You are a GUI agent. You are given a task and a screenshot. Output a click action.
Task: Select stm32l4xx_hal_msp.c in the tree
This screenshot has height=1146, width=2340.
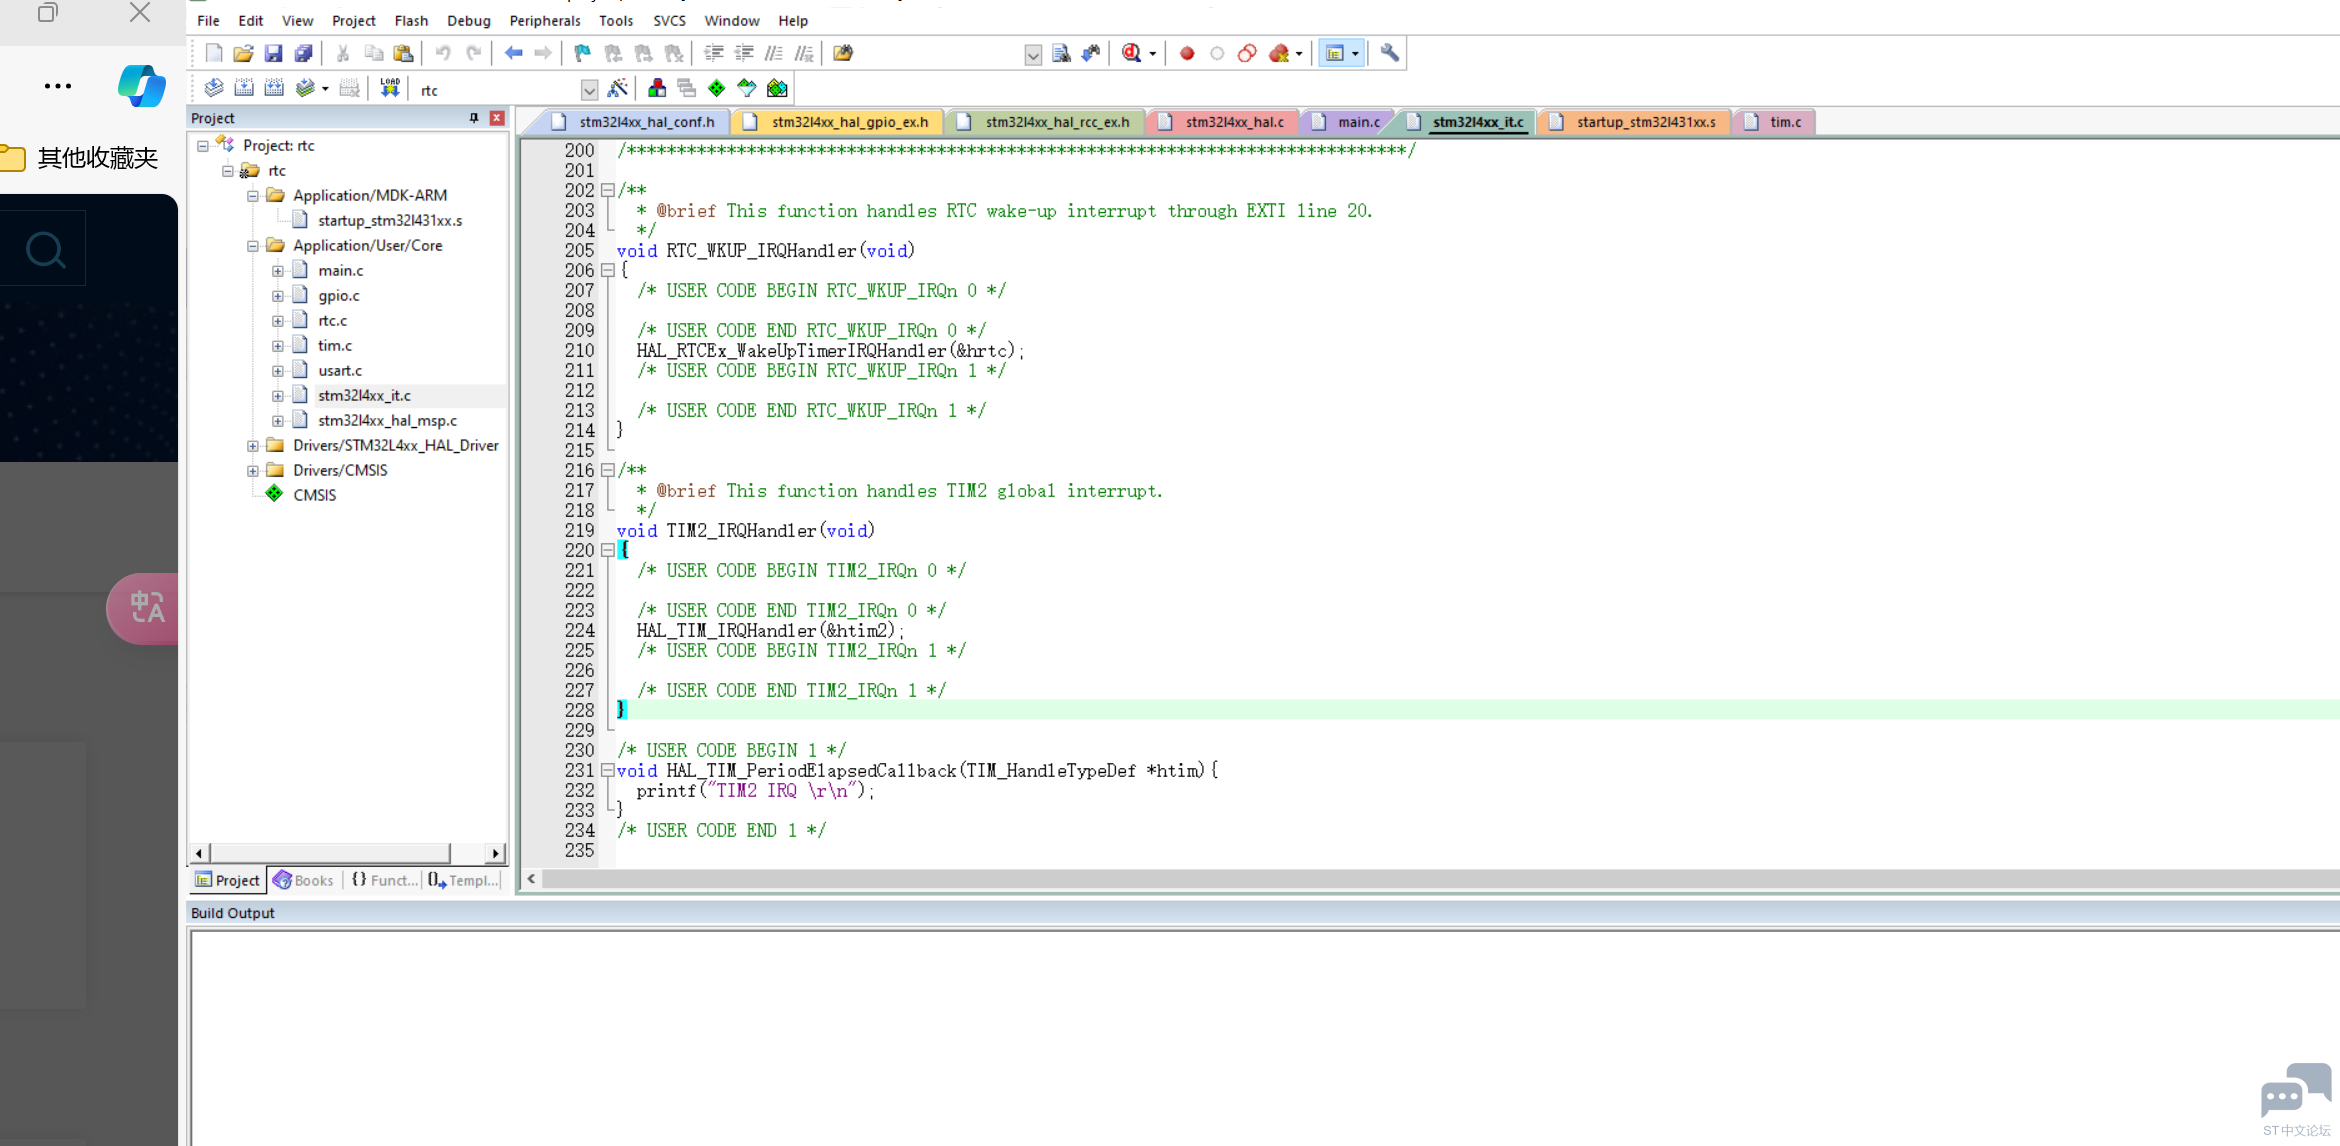coord(387,421)
